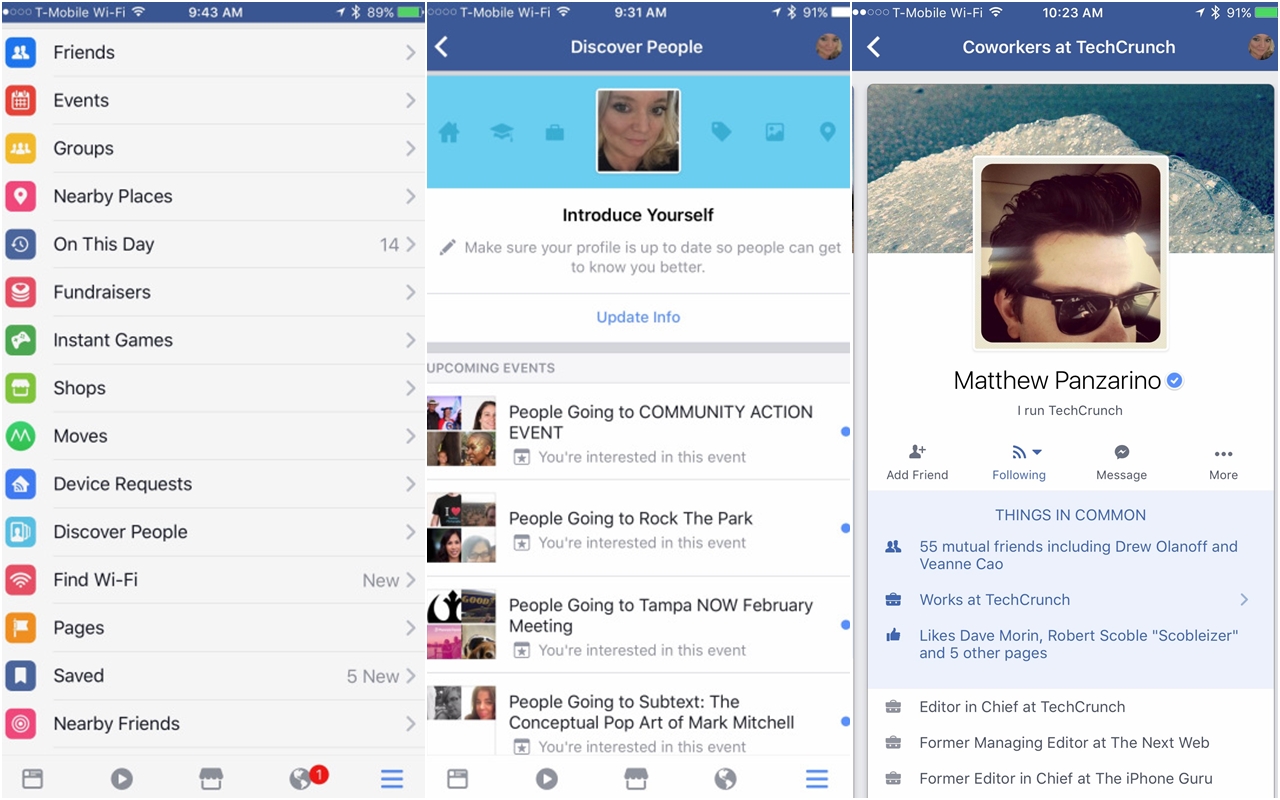Viewport: 1280px width, 800px height.
Task: Tap the red Find Wi-Fi icon
Action: [21, 580]
